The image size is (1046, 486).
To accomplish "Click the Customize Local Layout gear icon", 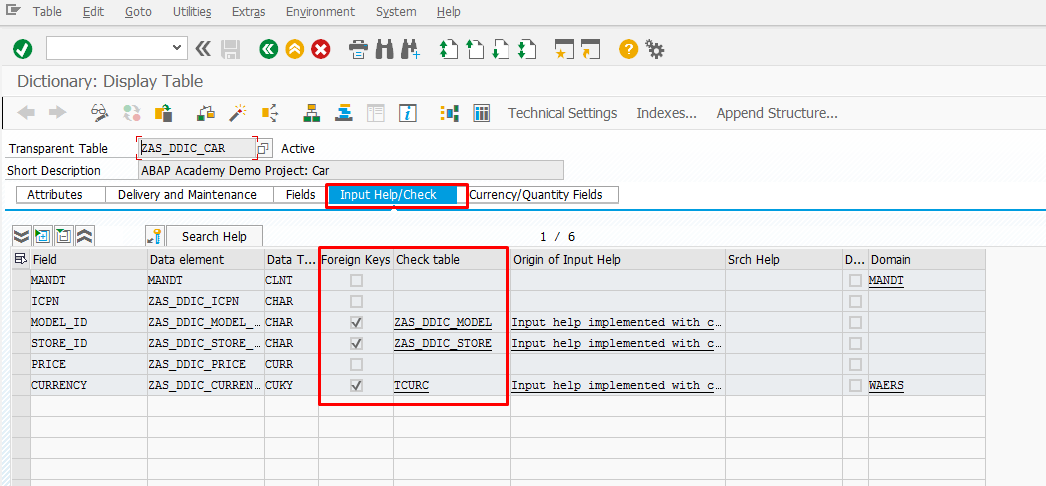I will tap(655, 48).
